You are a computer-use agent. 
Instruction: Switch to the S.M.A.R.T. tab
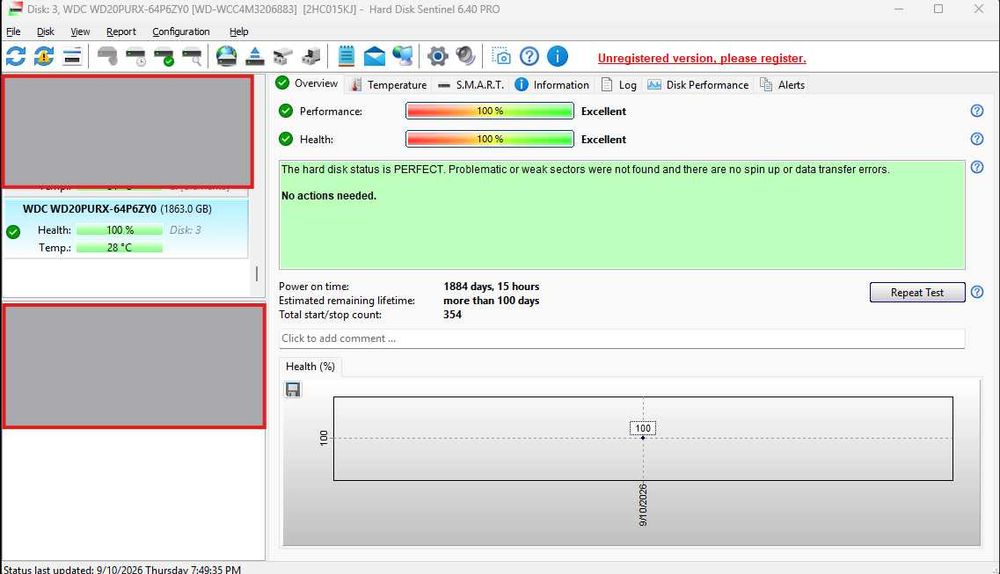tap(471, 85)
